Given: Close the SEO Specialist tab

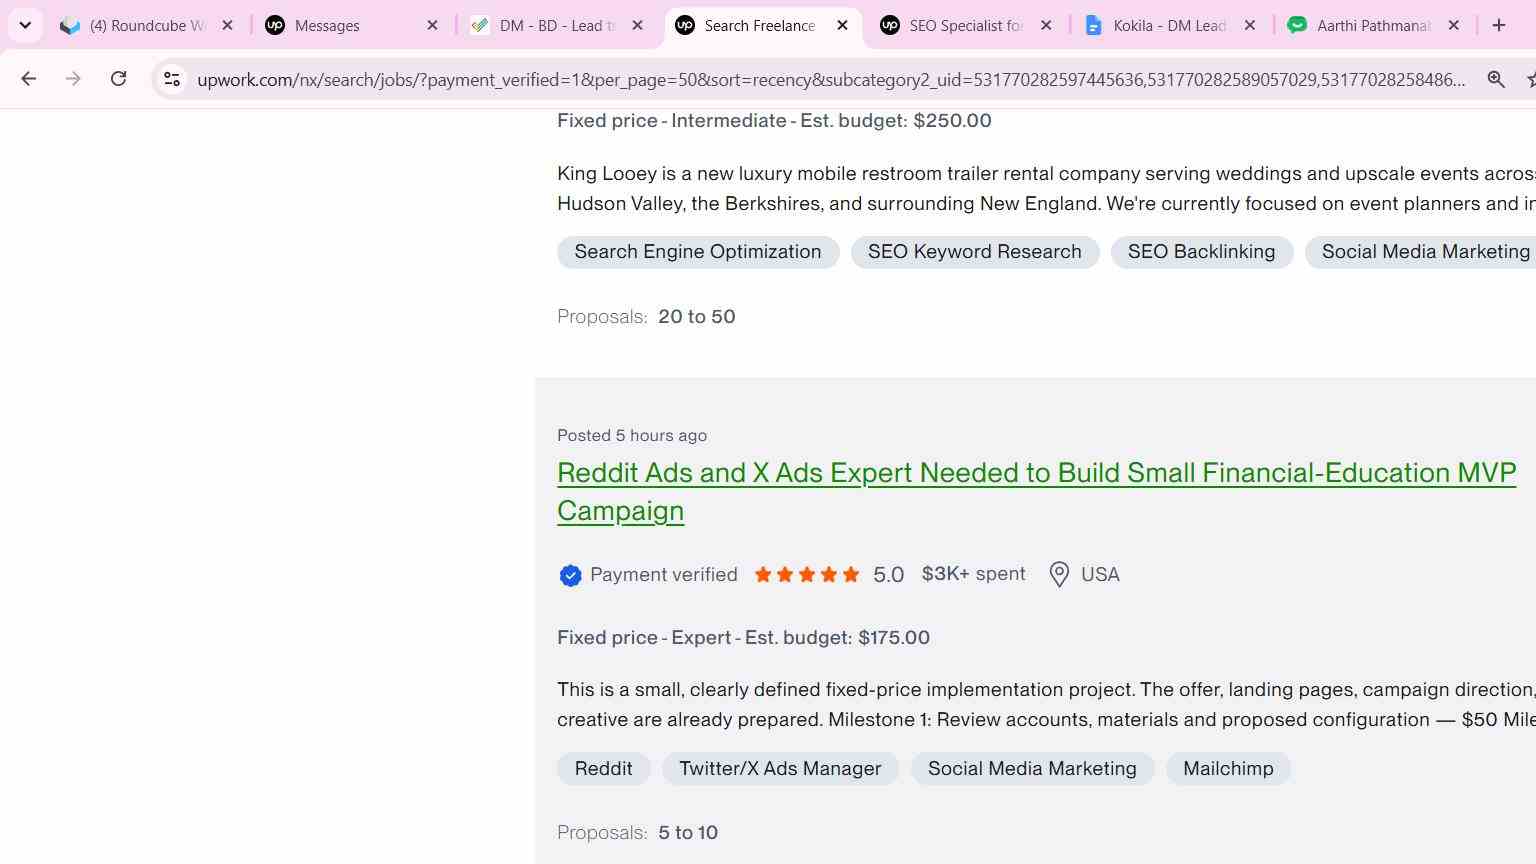Looking at the screenshot, I should pyautogui.click(x=1046, y=25).
